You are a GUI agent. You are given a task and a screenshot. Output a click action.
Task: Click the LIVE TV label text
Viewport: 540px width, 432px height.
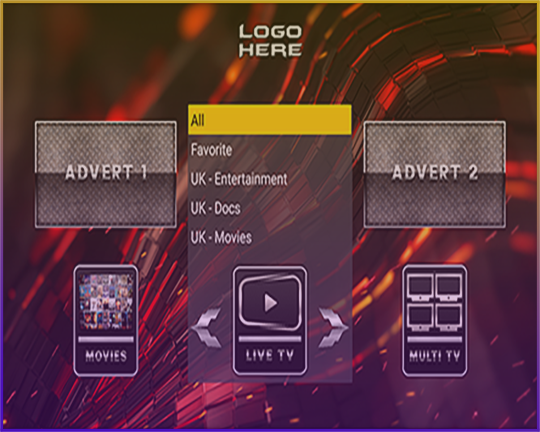point(270,356)
